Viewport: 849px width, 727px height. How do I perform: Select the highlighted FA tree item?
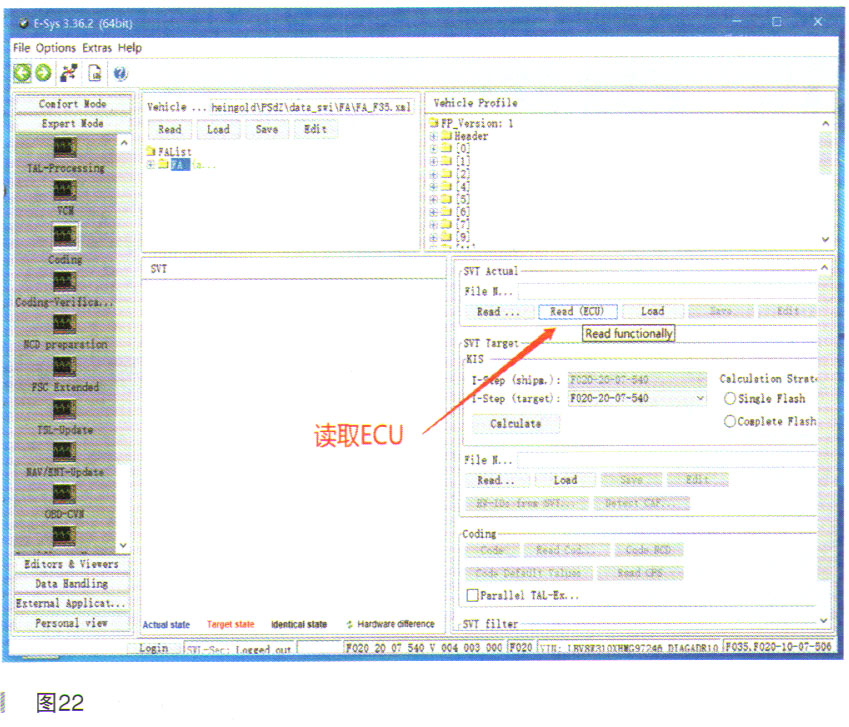pos(180,165)
